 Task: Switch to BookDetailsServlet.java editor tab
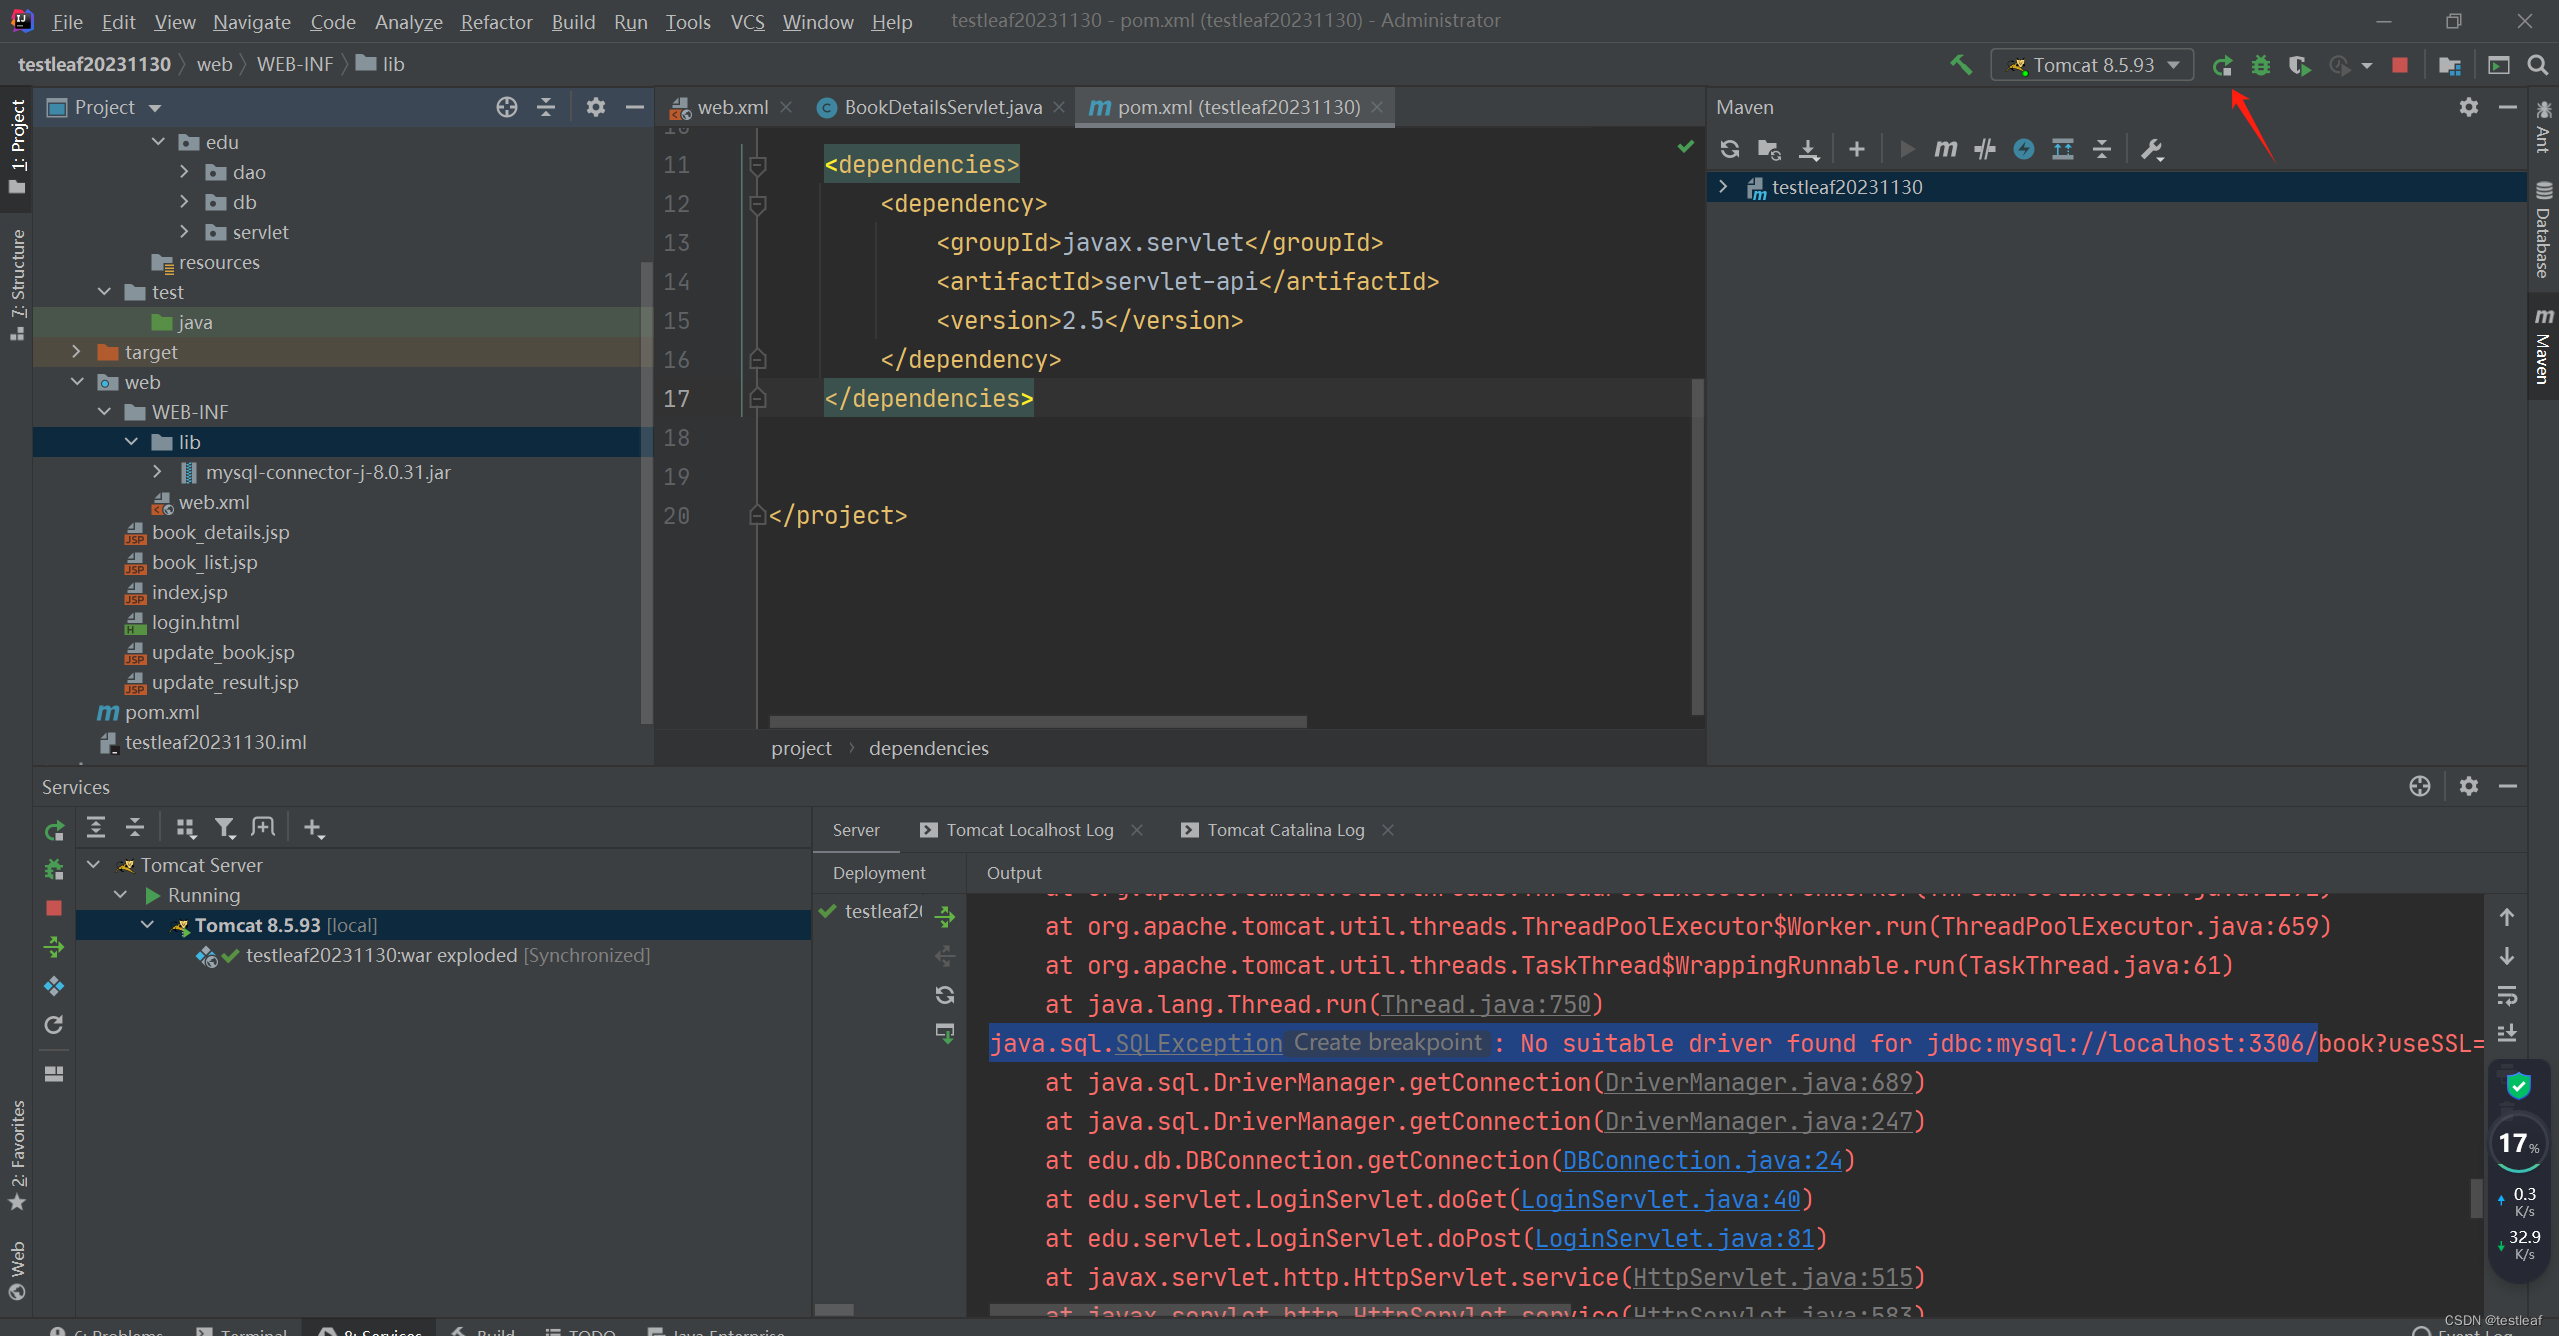[x=942, y=107]
